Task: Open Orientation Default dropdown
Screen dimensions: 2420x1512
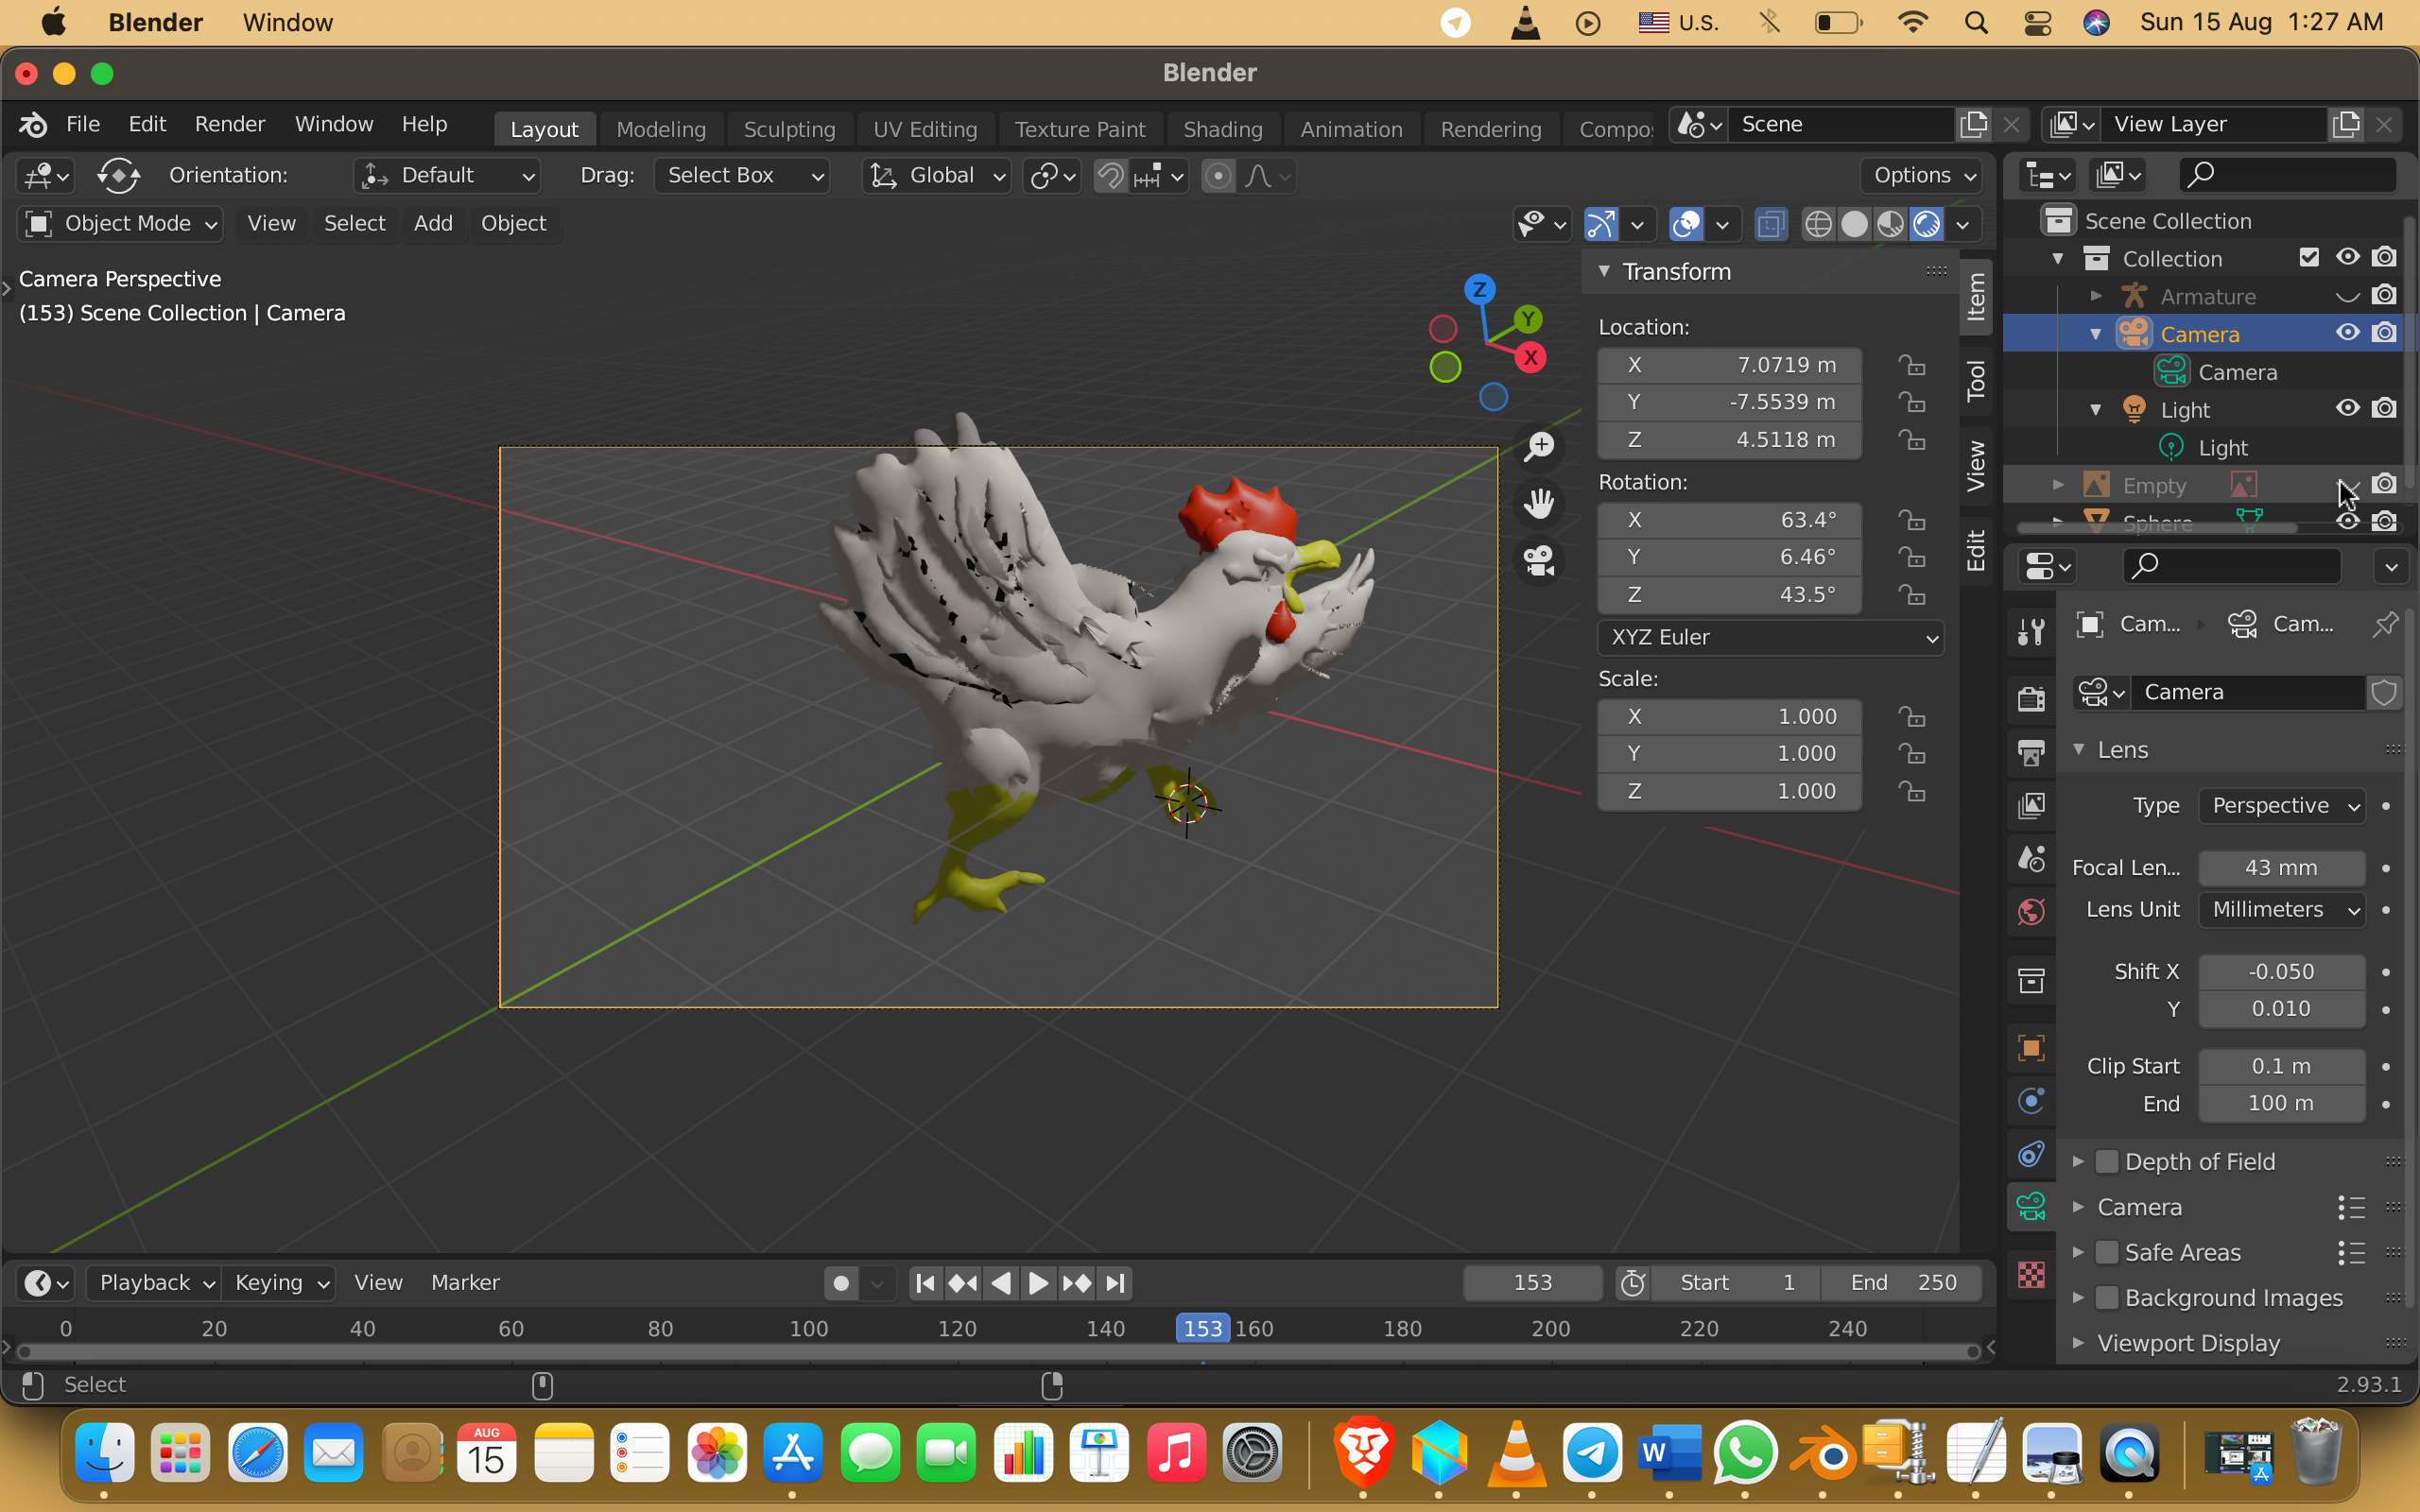Action: (447, 176)
